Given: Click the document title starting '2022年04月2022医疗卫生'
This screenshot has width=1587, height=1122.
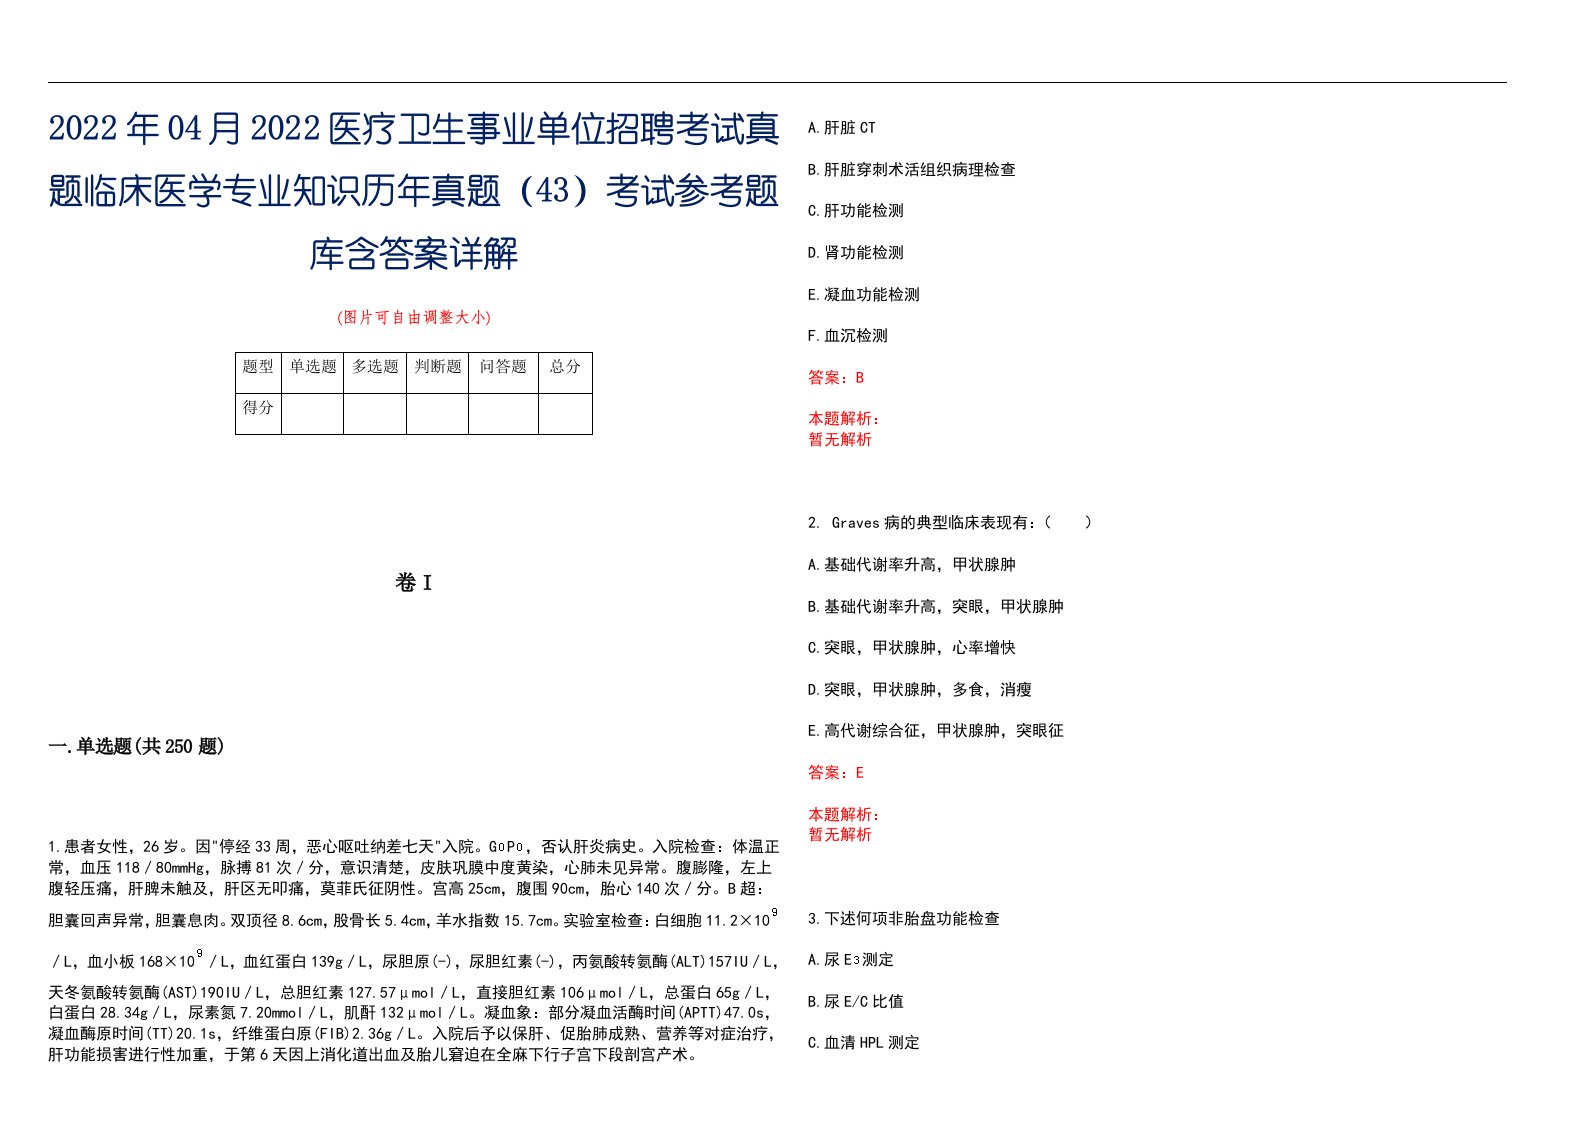Looking at the screenshot, I should click(414, 191).
